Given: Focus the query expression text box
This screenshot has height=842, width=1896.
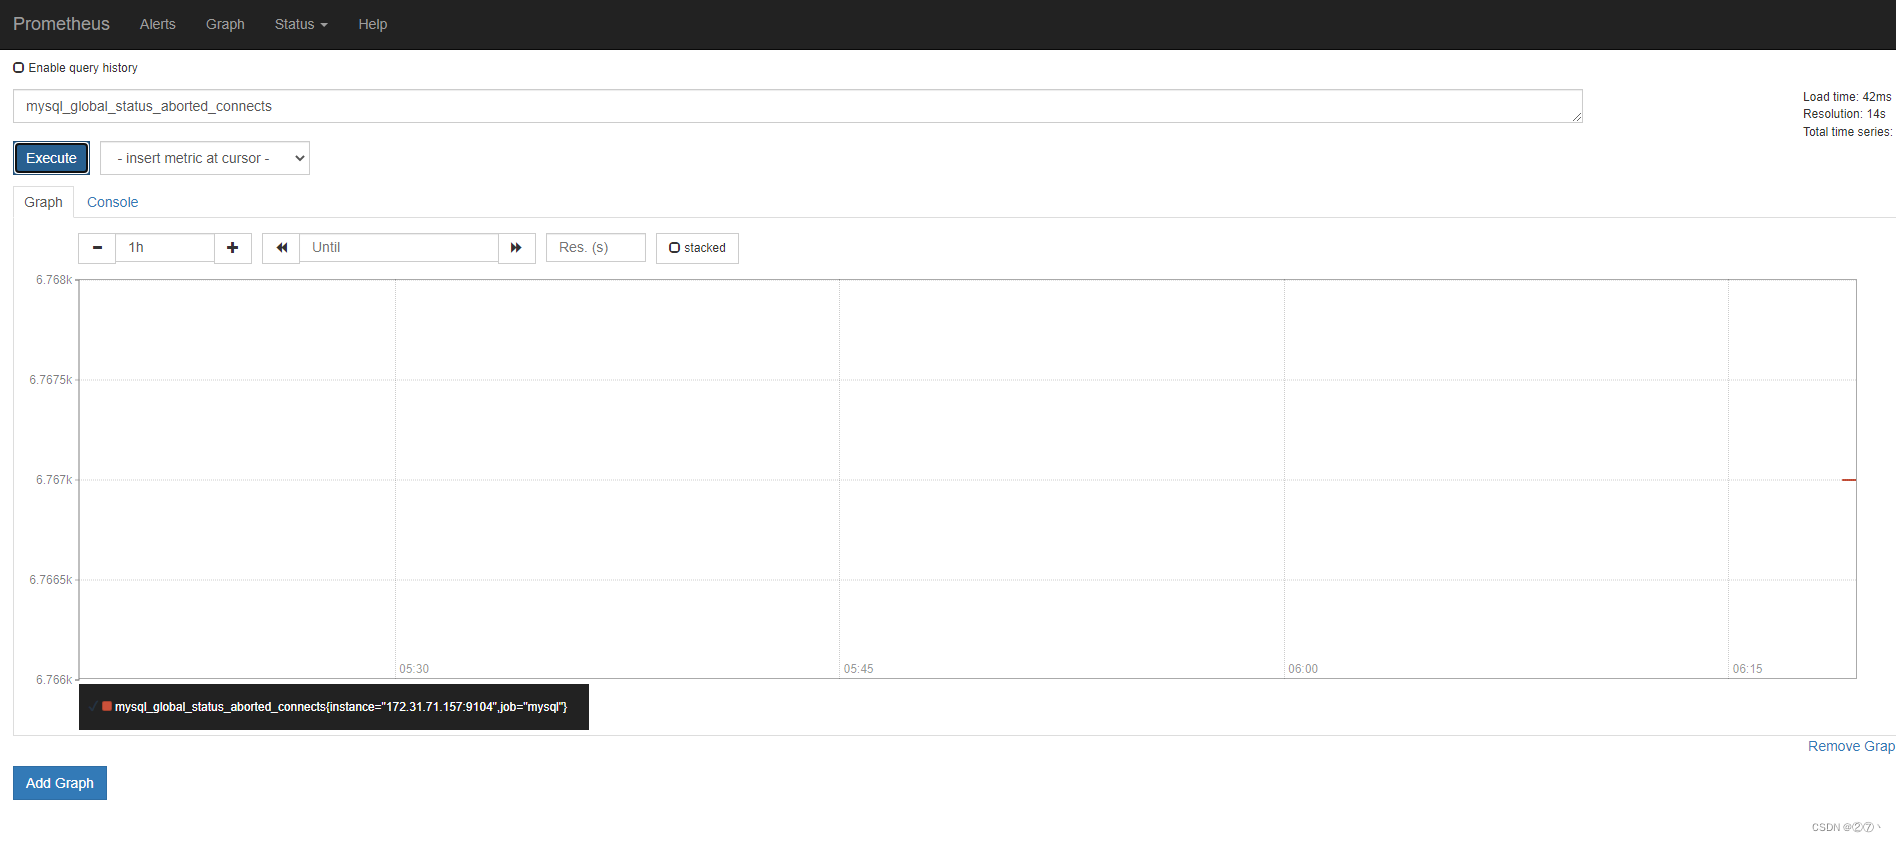Looking at the screenshot, I should [798, 106].
